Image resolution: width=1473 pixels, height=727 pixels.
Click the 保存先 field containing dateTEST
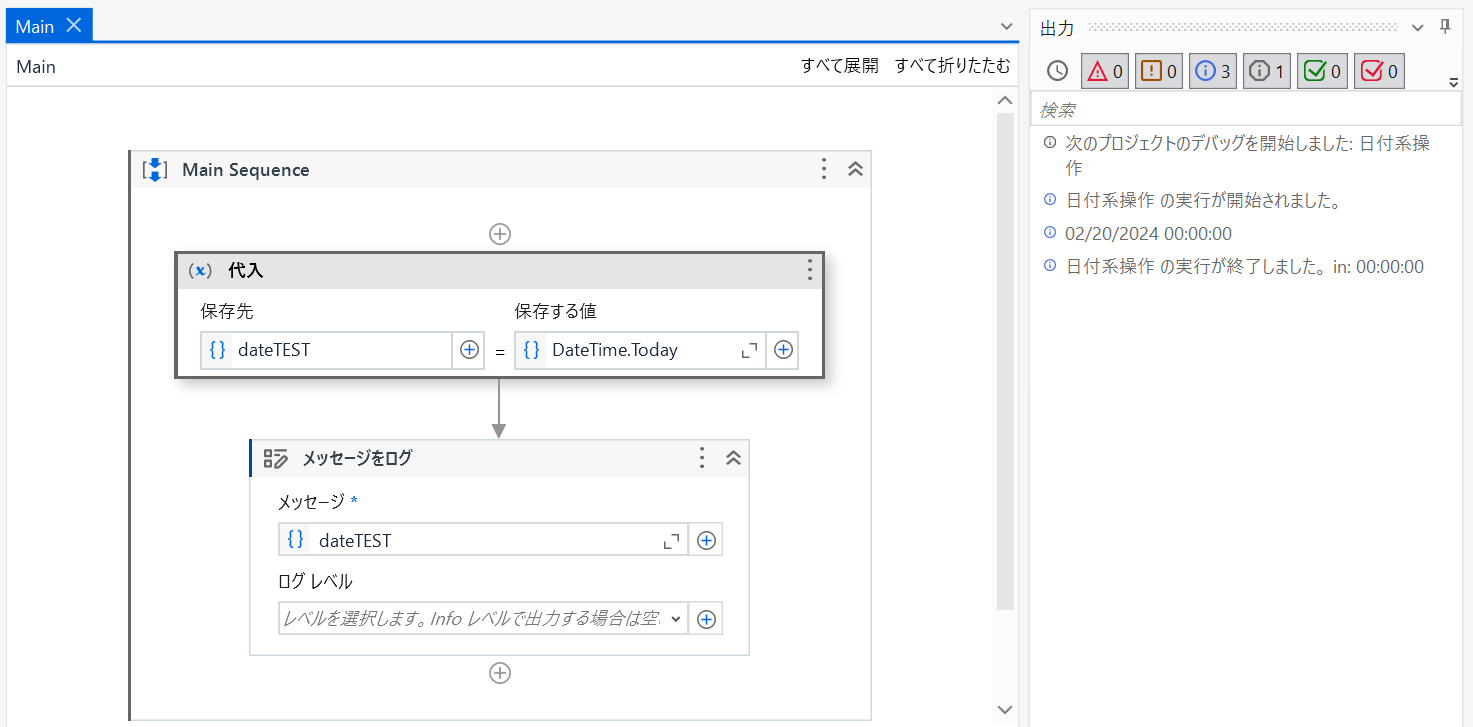click(x=327, y=350)
